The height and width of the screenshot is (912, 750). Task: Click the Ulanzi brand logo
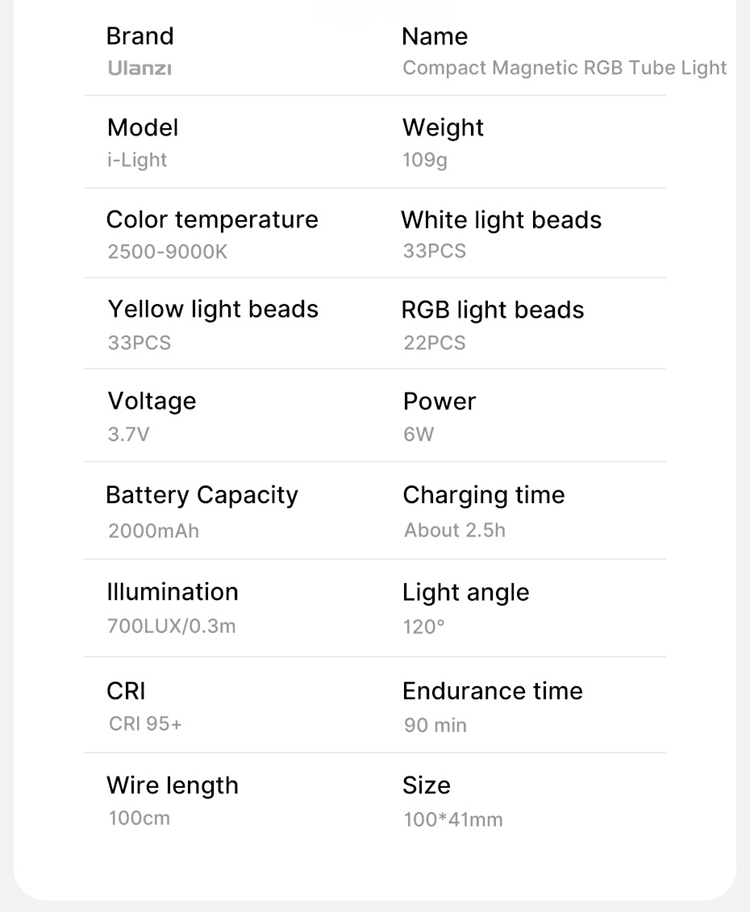(139, 69)
